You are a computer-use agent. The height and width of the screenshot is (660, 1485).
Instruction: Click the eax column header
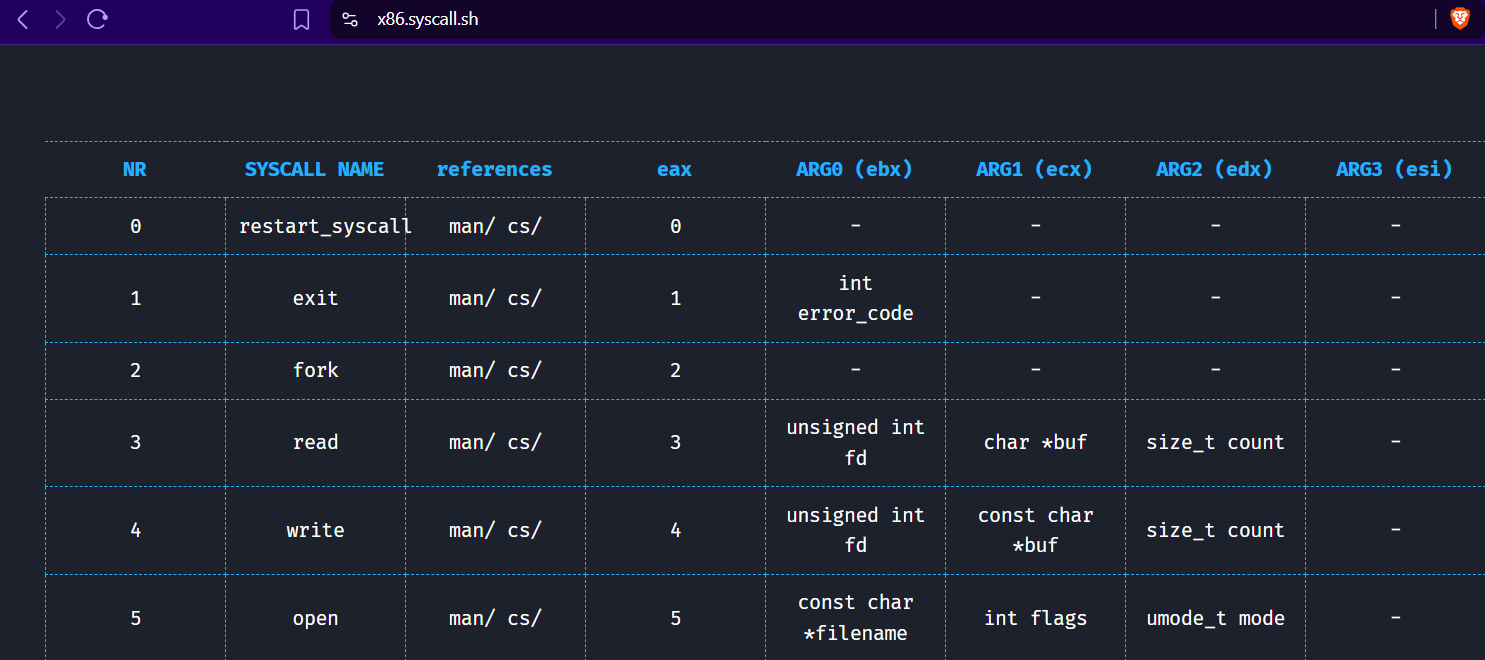674,169
